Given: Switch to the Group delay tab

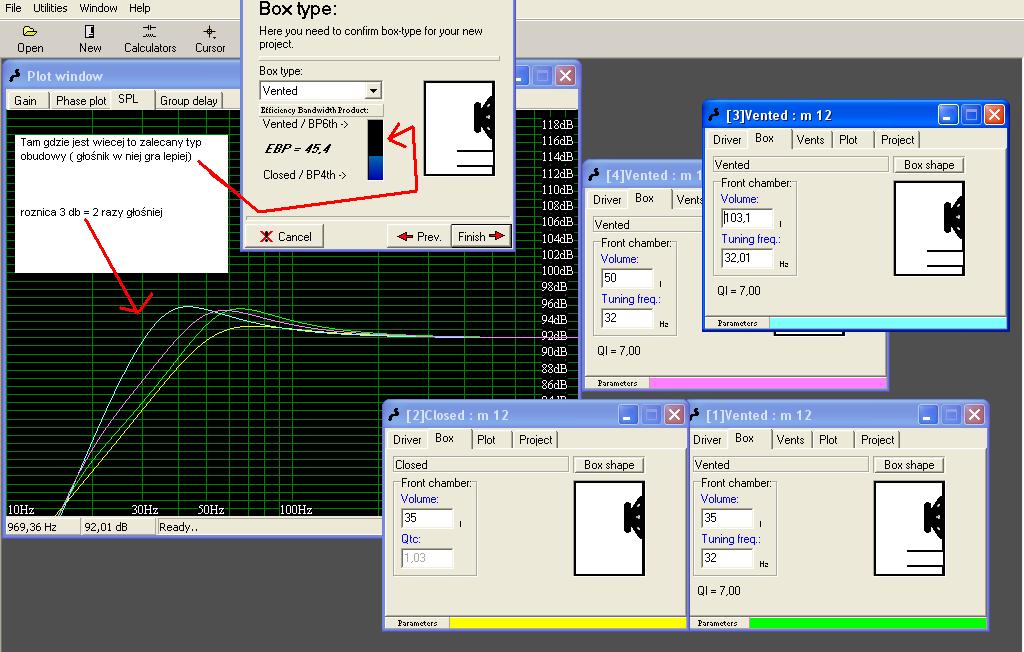Looking at the screenshot, I should click(189, 101).
